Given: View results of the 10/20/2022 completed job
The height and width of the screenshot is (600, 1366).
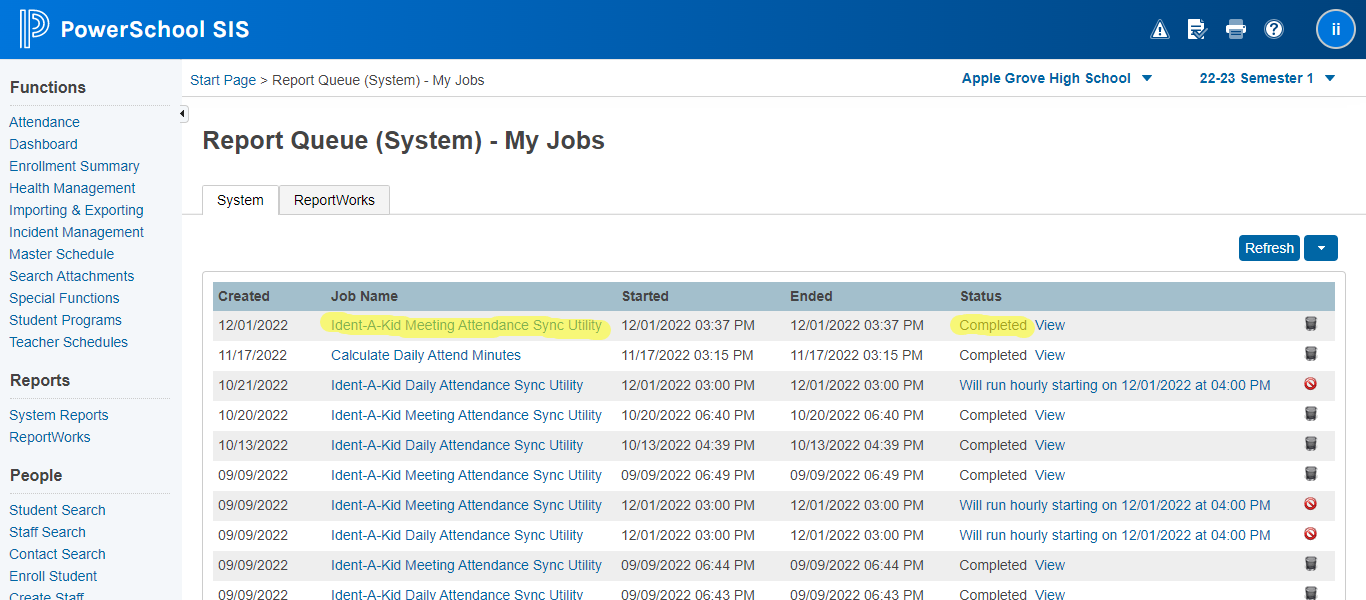Looking at the screenshot, I should point(1050,415).
